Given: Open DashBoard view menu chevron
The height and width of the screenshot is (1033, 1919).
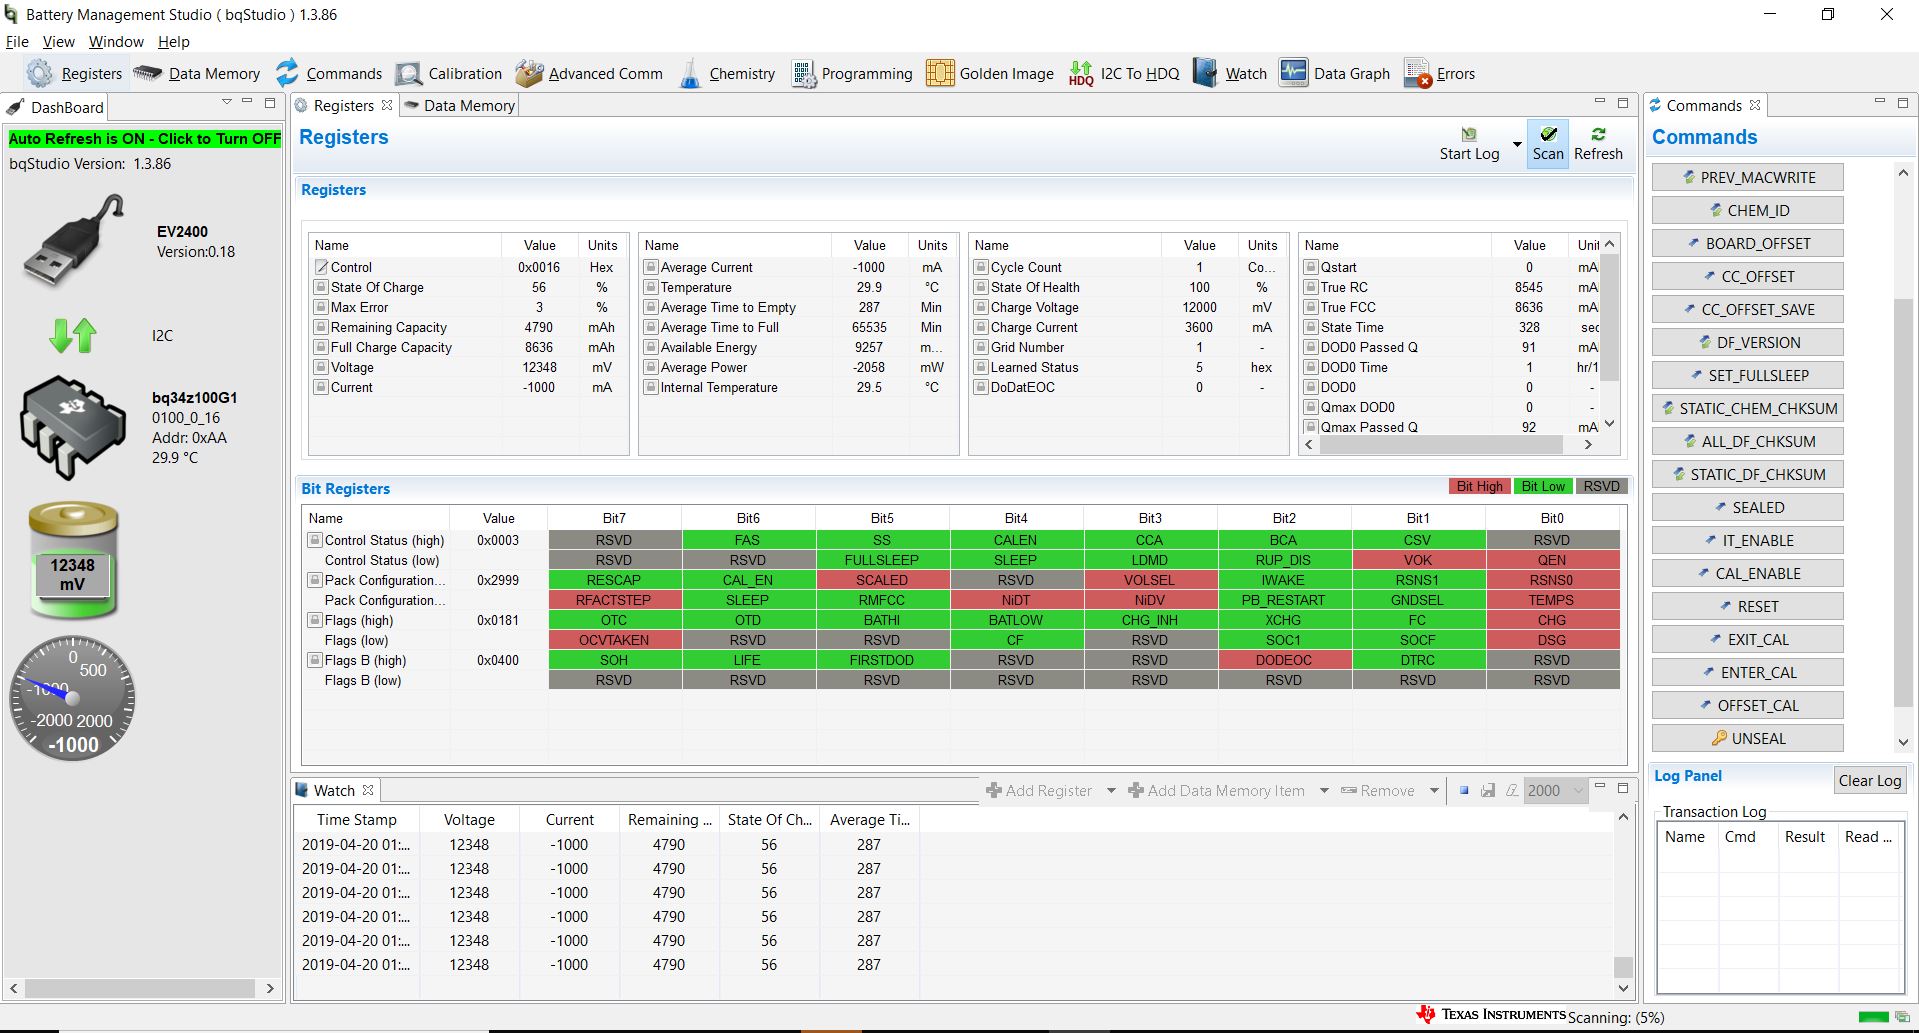Looking at the screenshot, I should pos(226,102).
